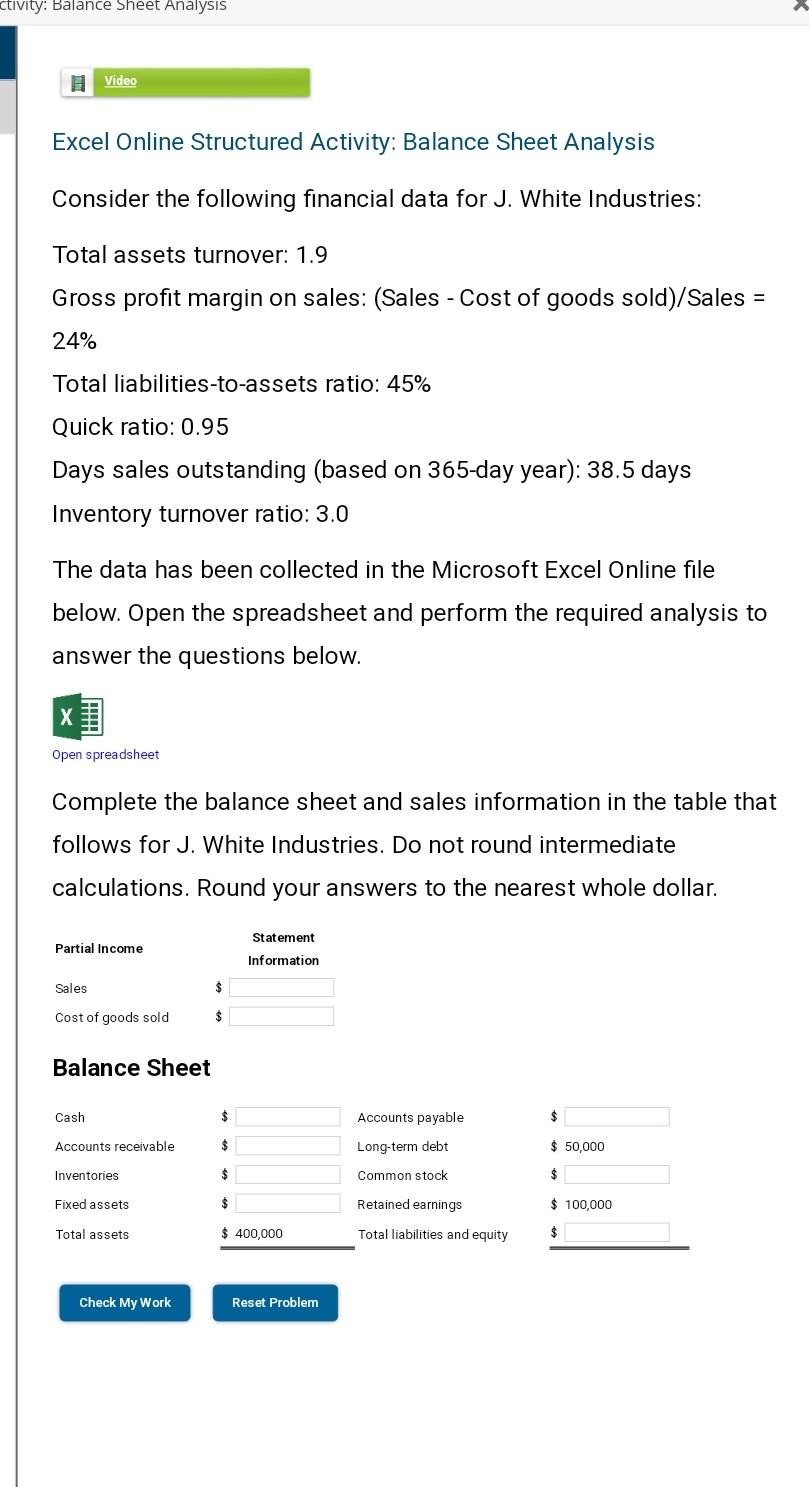This screenshot has width=809, height=1487.
Task: Click the Excel Online Structured Activity heading link
Action: point(352,141)
